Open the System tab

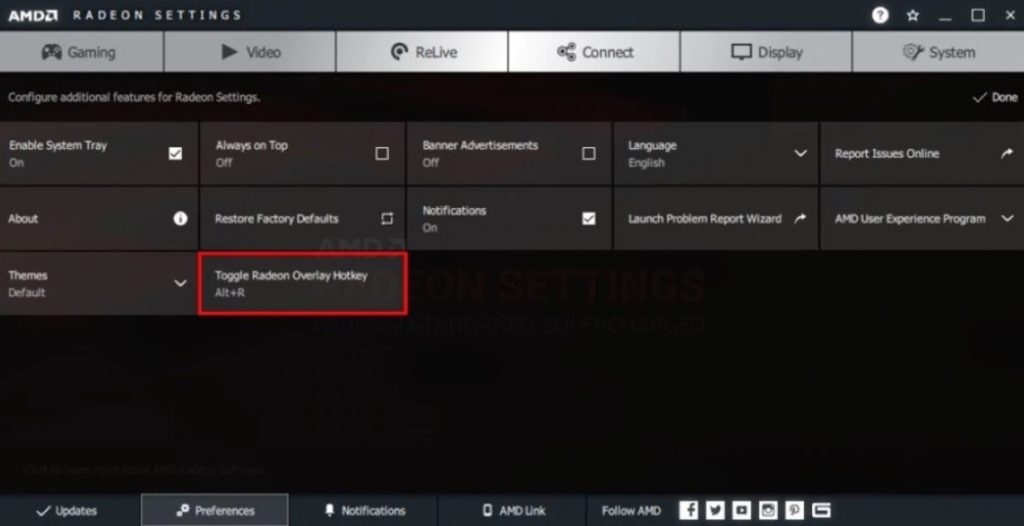click(x=938, y=52)
